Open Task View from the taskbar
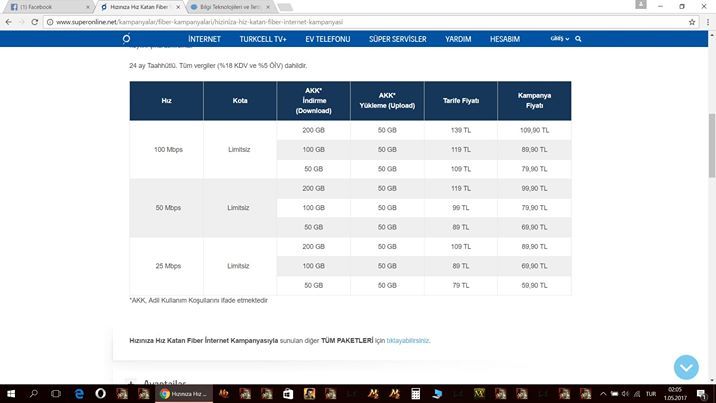The image size is (716, 403). point(56,393)
